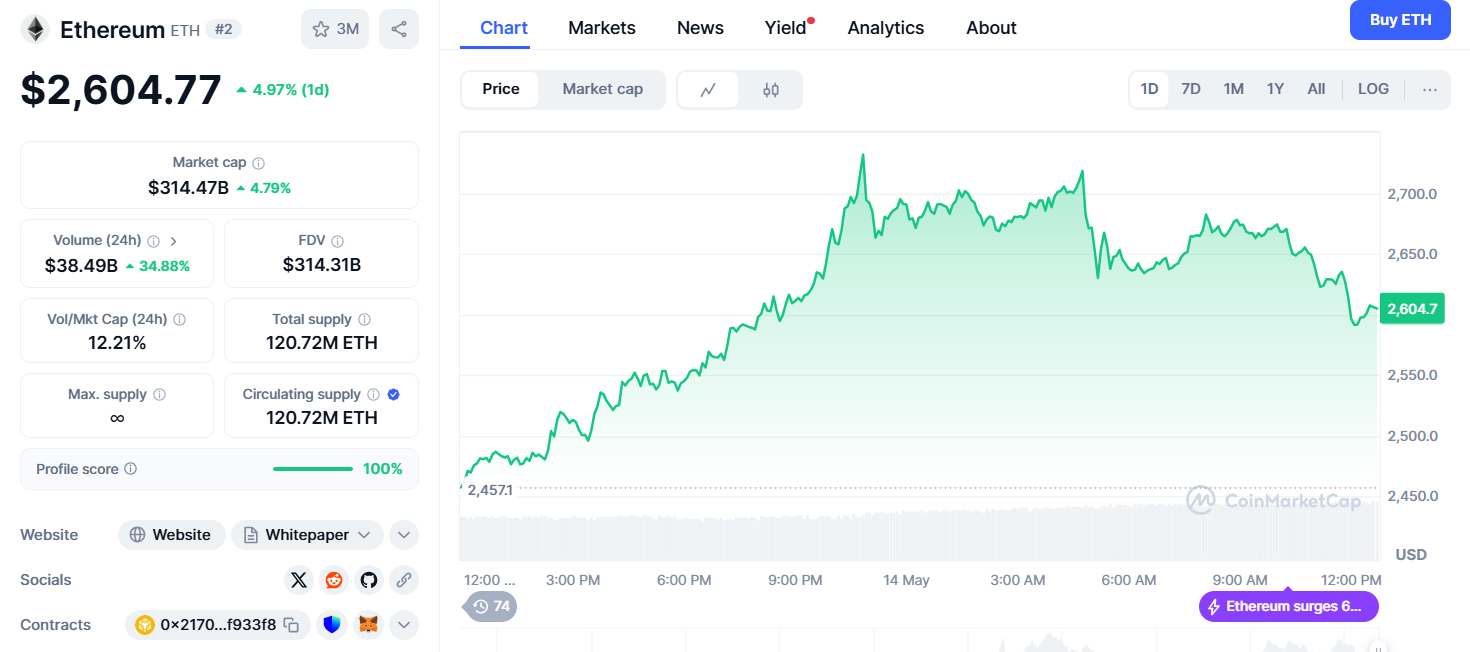The width and height of the screenshot is (1470, 652).
Task: Click Profile score info icon
Action: 130,469
